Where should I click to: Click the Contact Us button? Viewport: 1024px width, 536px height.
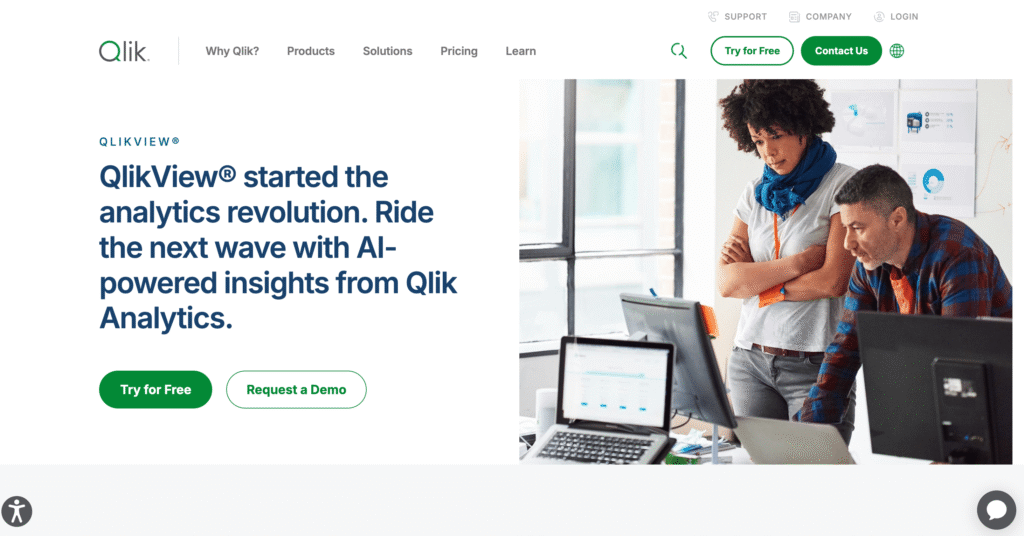[x=841, y=51]
